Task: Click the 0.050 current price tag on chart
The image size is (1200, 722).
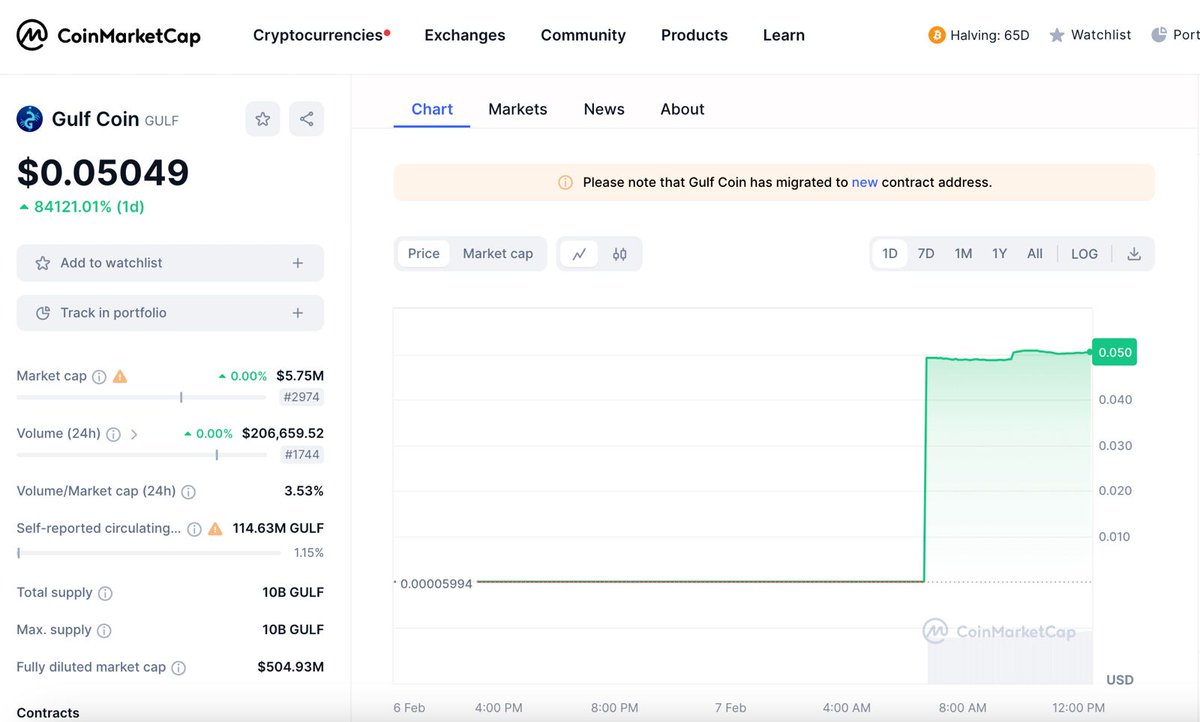Action: click(x=1114, y=352)
